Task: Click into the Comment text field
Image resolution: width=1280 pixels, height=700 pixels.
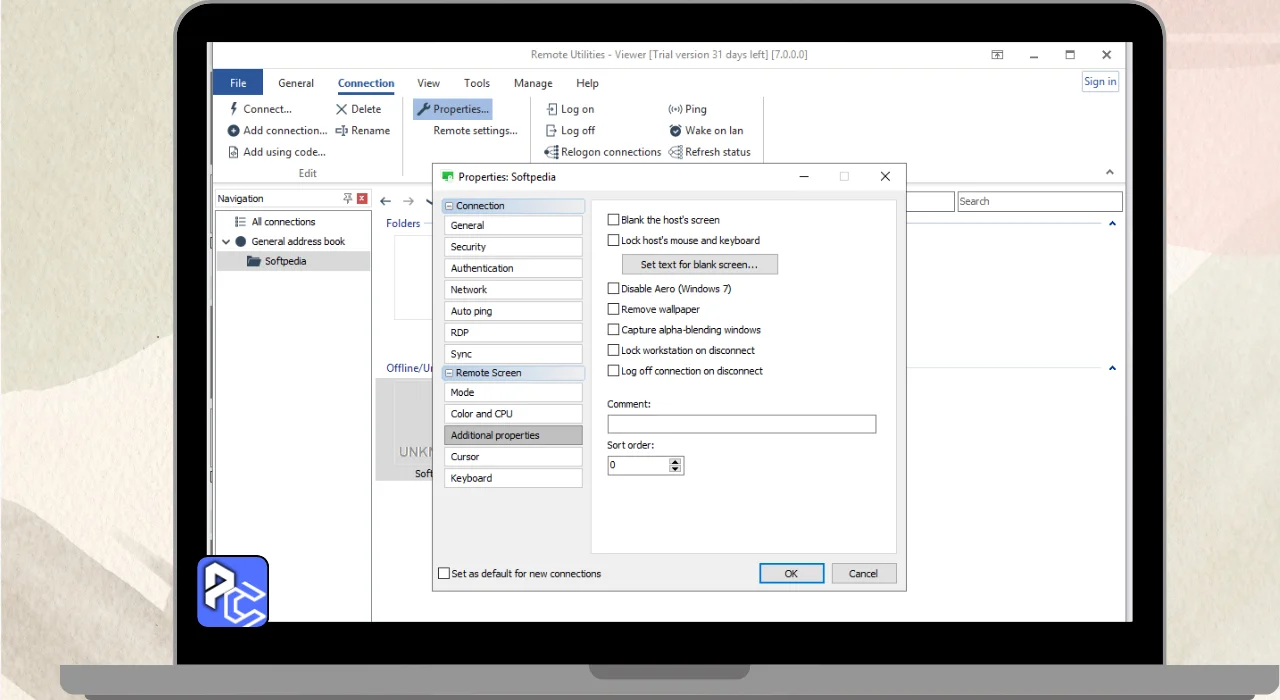Action: click(741, 425)
